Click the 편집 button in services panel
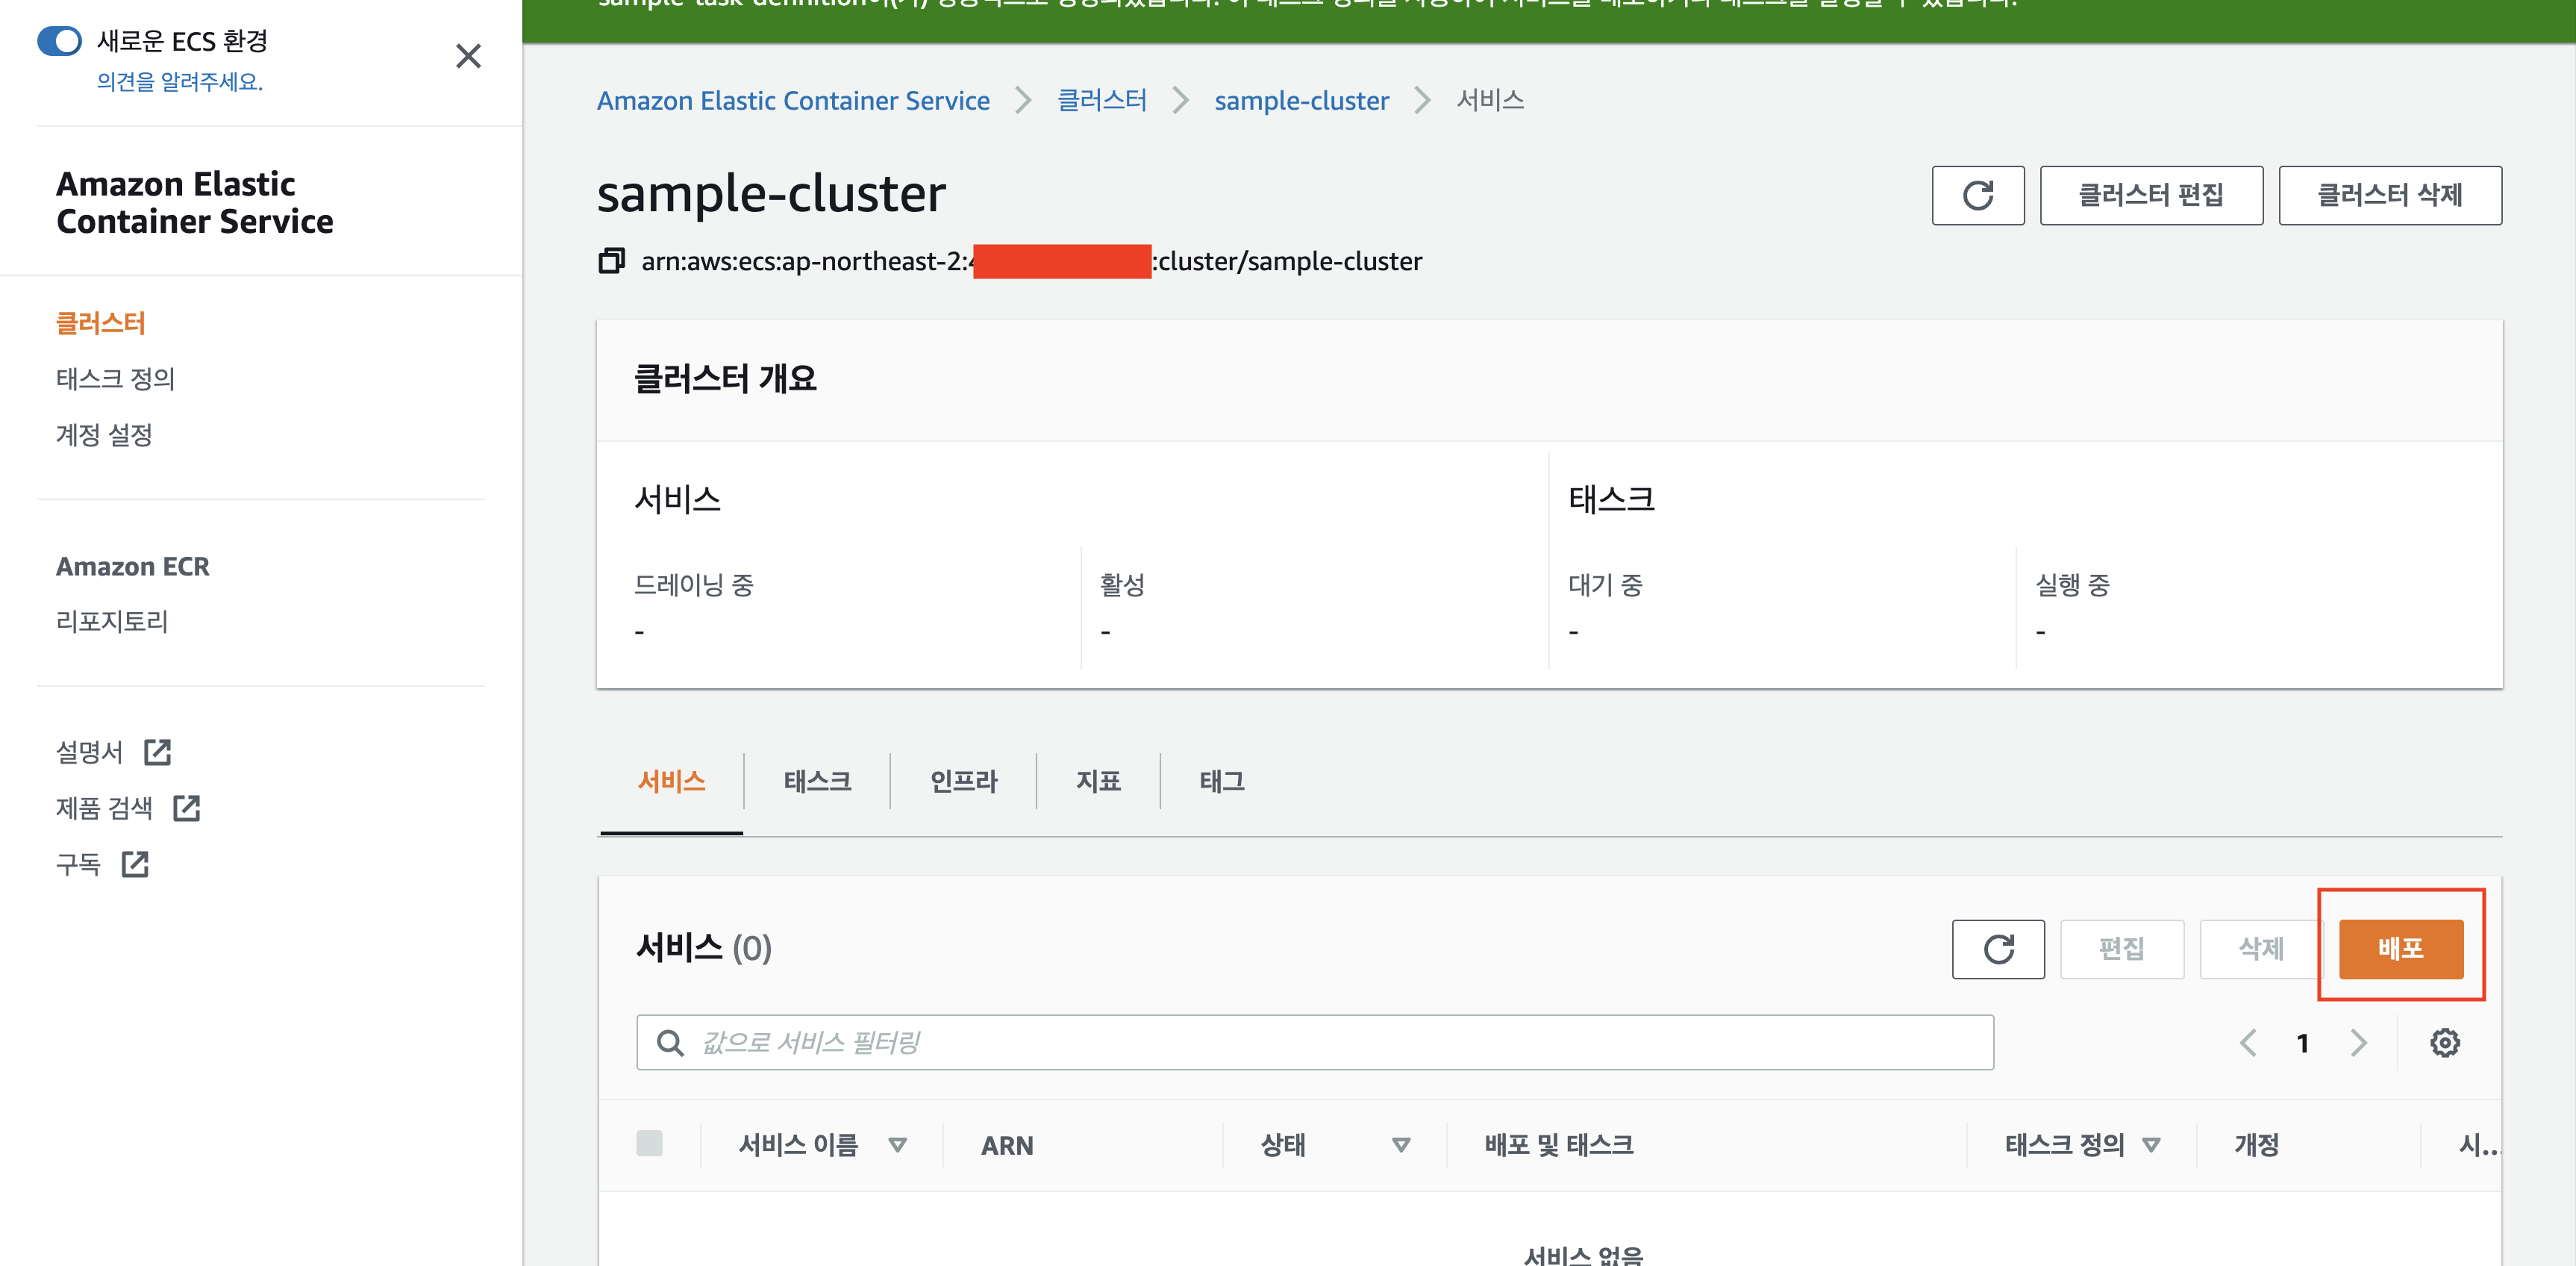Screen dimensions: 2576x1266 2122,949
